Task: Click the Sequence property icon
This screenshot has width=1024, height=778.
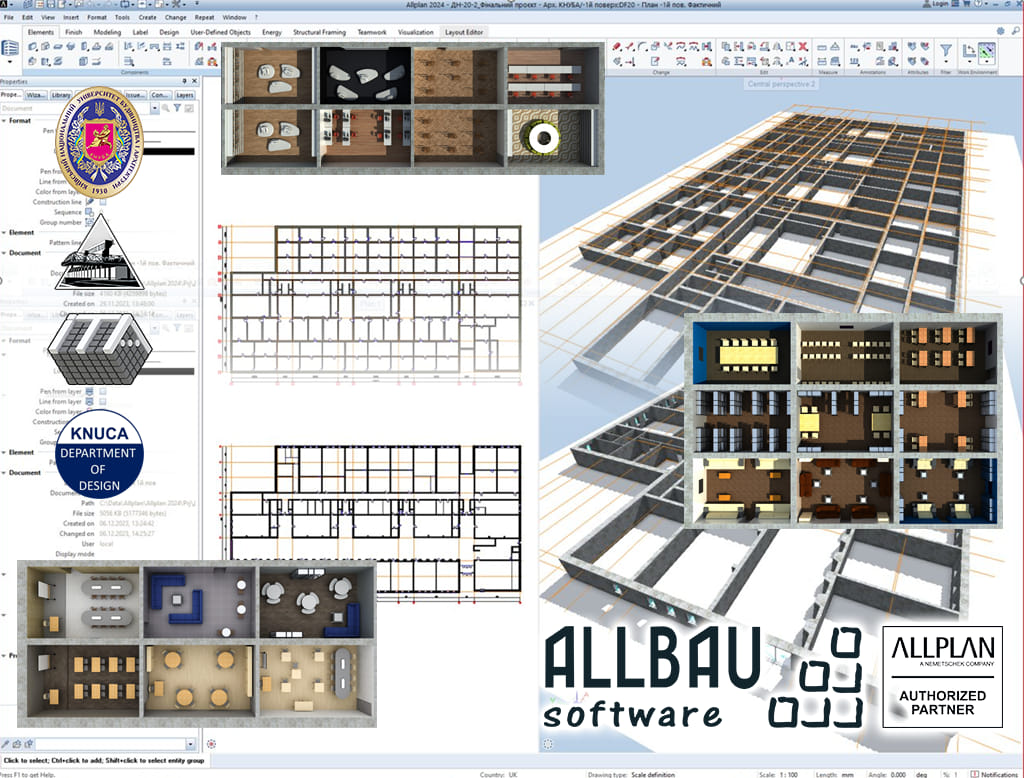Action: click(89, 212)
